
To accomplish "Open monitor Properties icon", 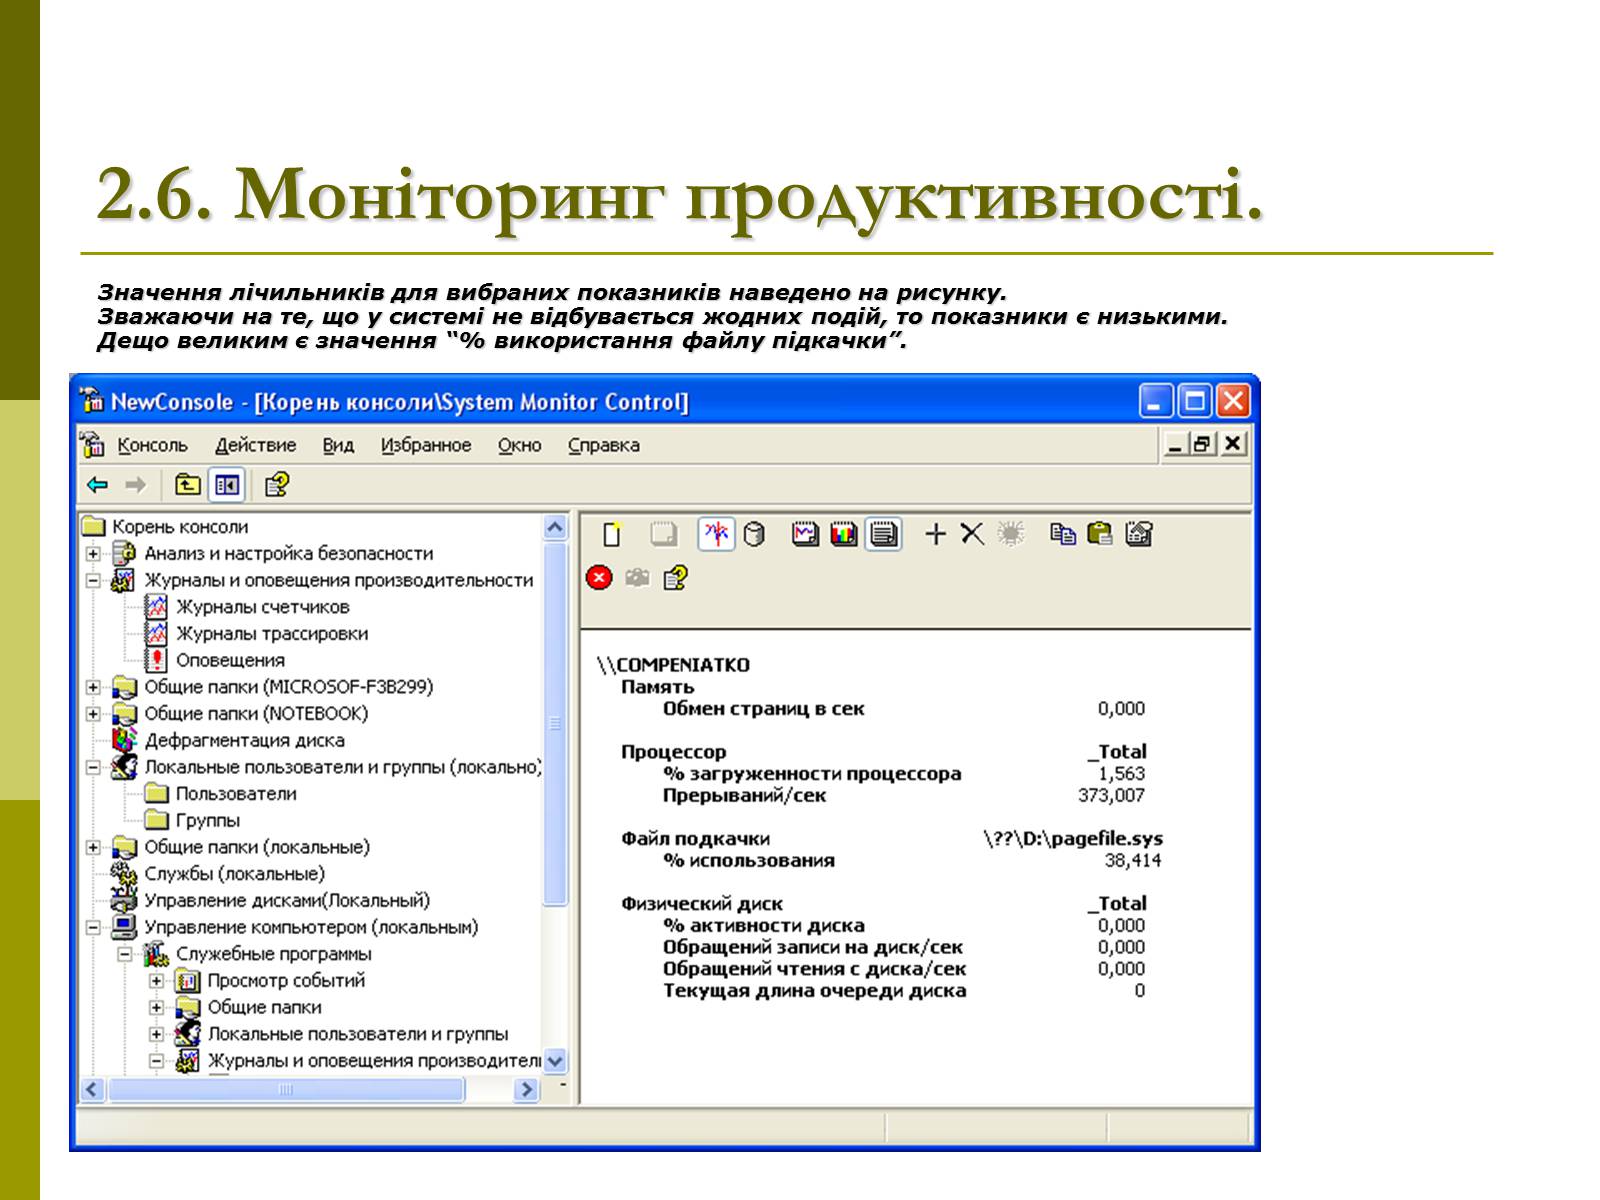I will [1139, 535].
